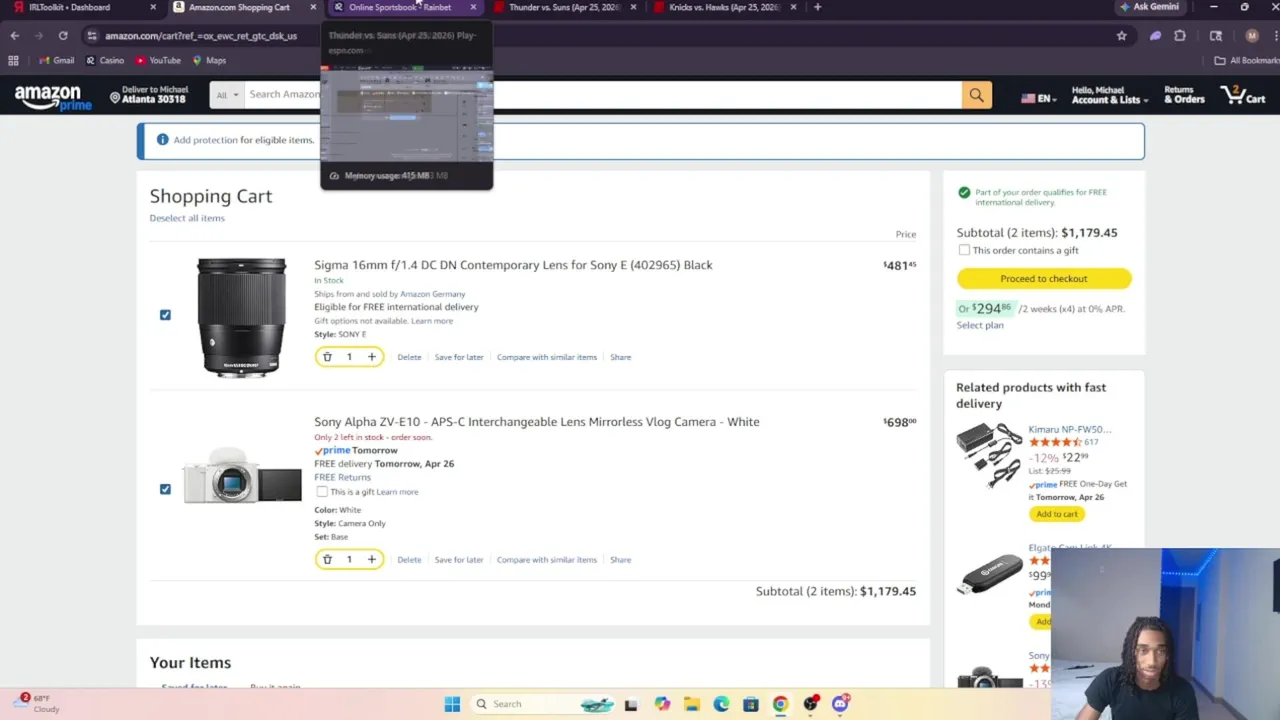1280x720 pixels.
Task: Open Task View from taskbar
Action: point(631,704)
